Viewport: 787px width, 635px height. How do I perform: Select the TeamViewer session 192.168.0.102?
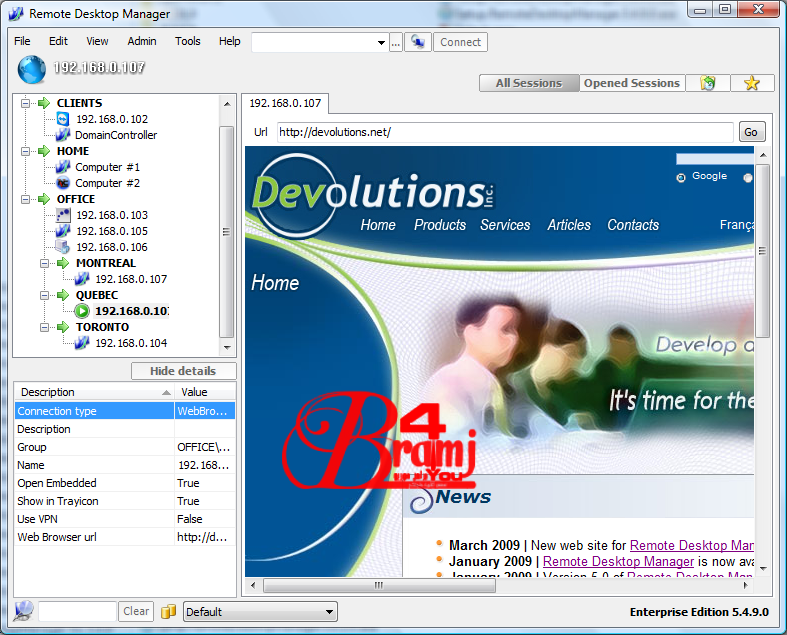[63, 119]
